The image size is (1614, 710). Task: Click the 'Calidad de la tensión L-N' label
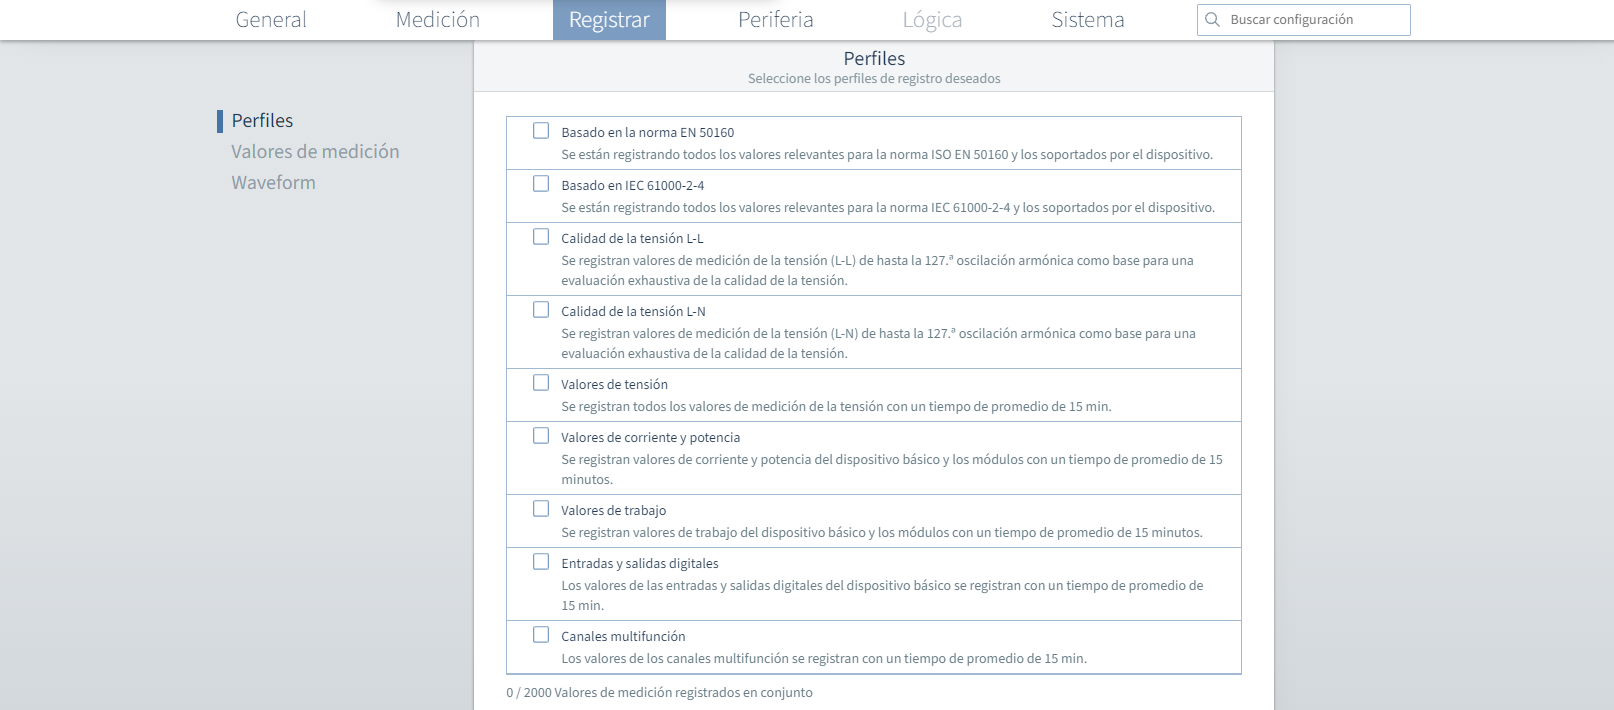tap(633, 312)
